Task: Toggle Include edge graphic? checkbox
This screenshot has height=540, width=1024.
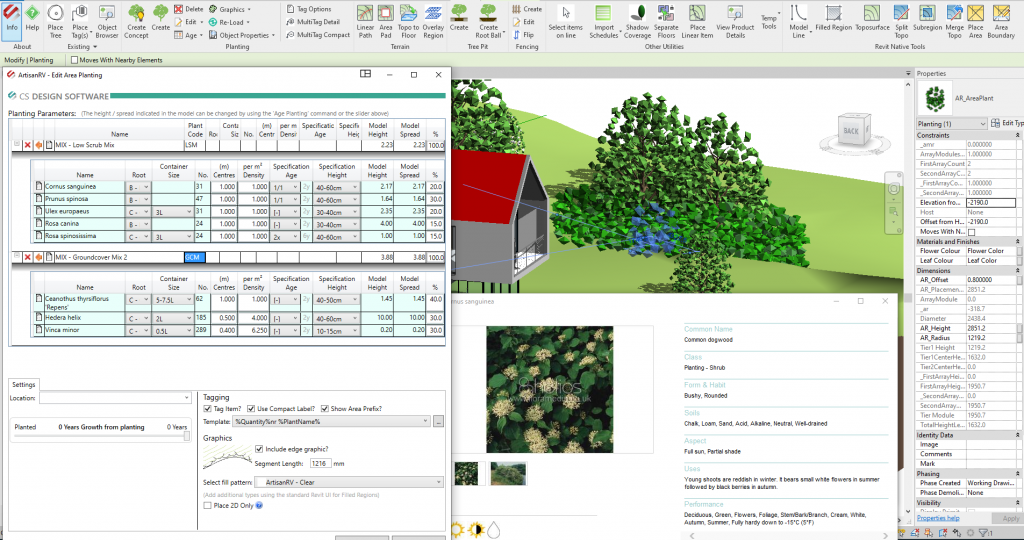Action: pyautogui.click(x=259, y=449)
